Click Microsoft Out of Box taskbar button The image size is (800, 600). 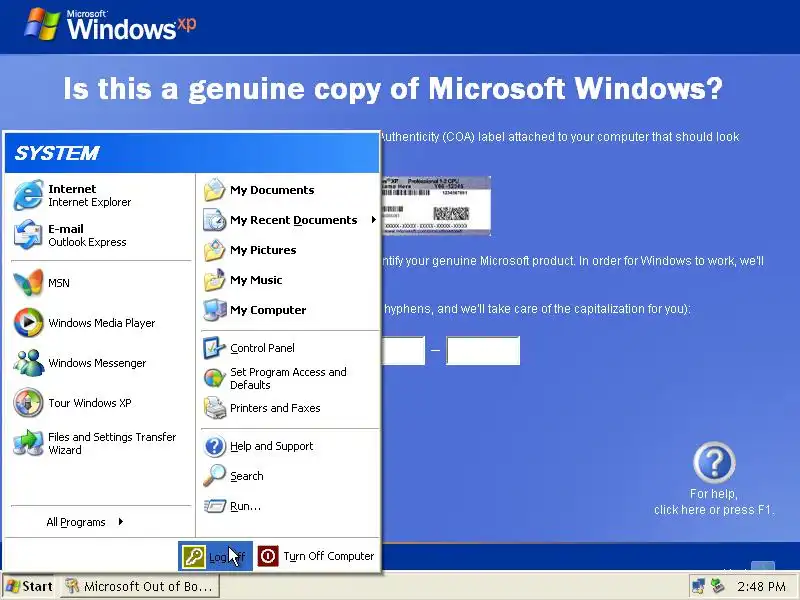(x=140, y=586)
